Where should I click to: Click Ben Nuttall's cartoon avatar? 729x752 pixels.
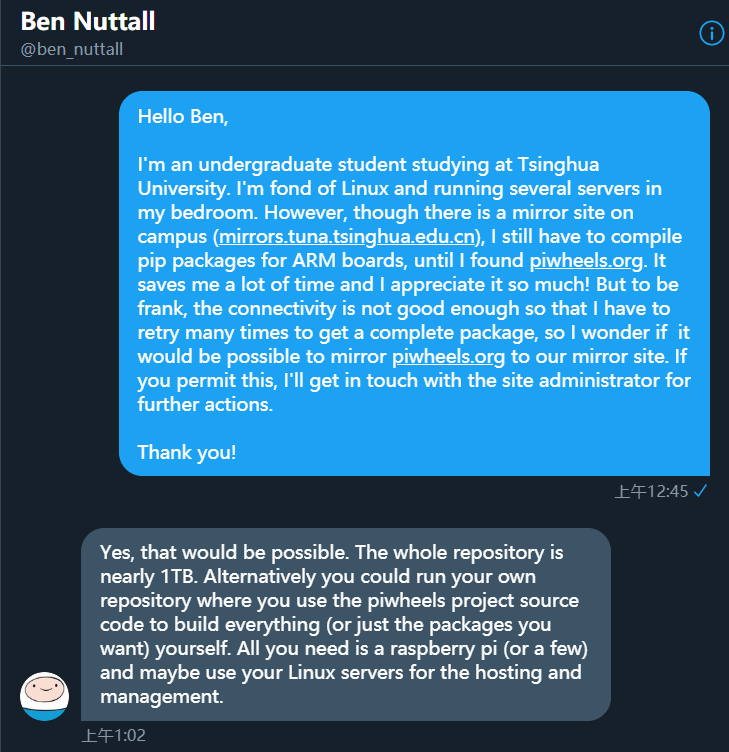pyautogui.click(x=45, y=696)
